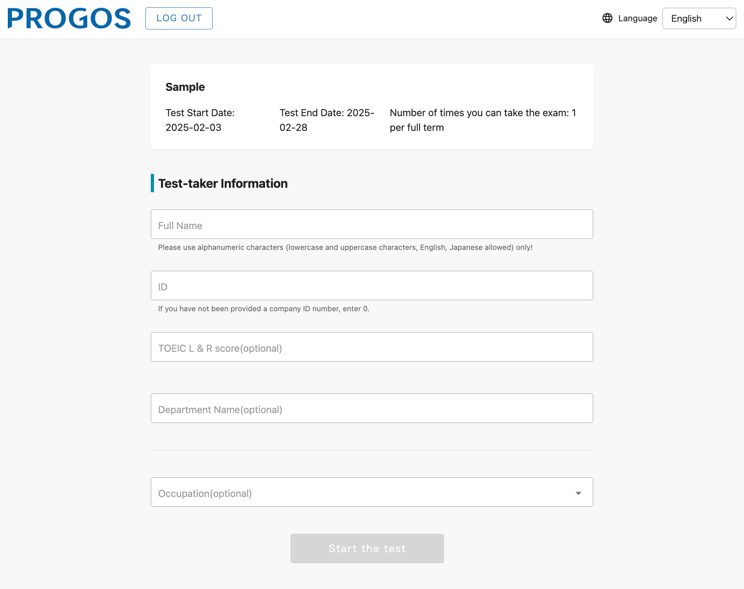Focus the ID input field
The width and height of the screenshot is (744, 589).
[372, 285]
